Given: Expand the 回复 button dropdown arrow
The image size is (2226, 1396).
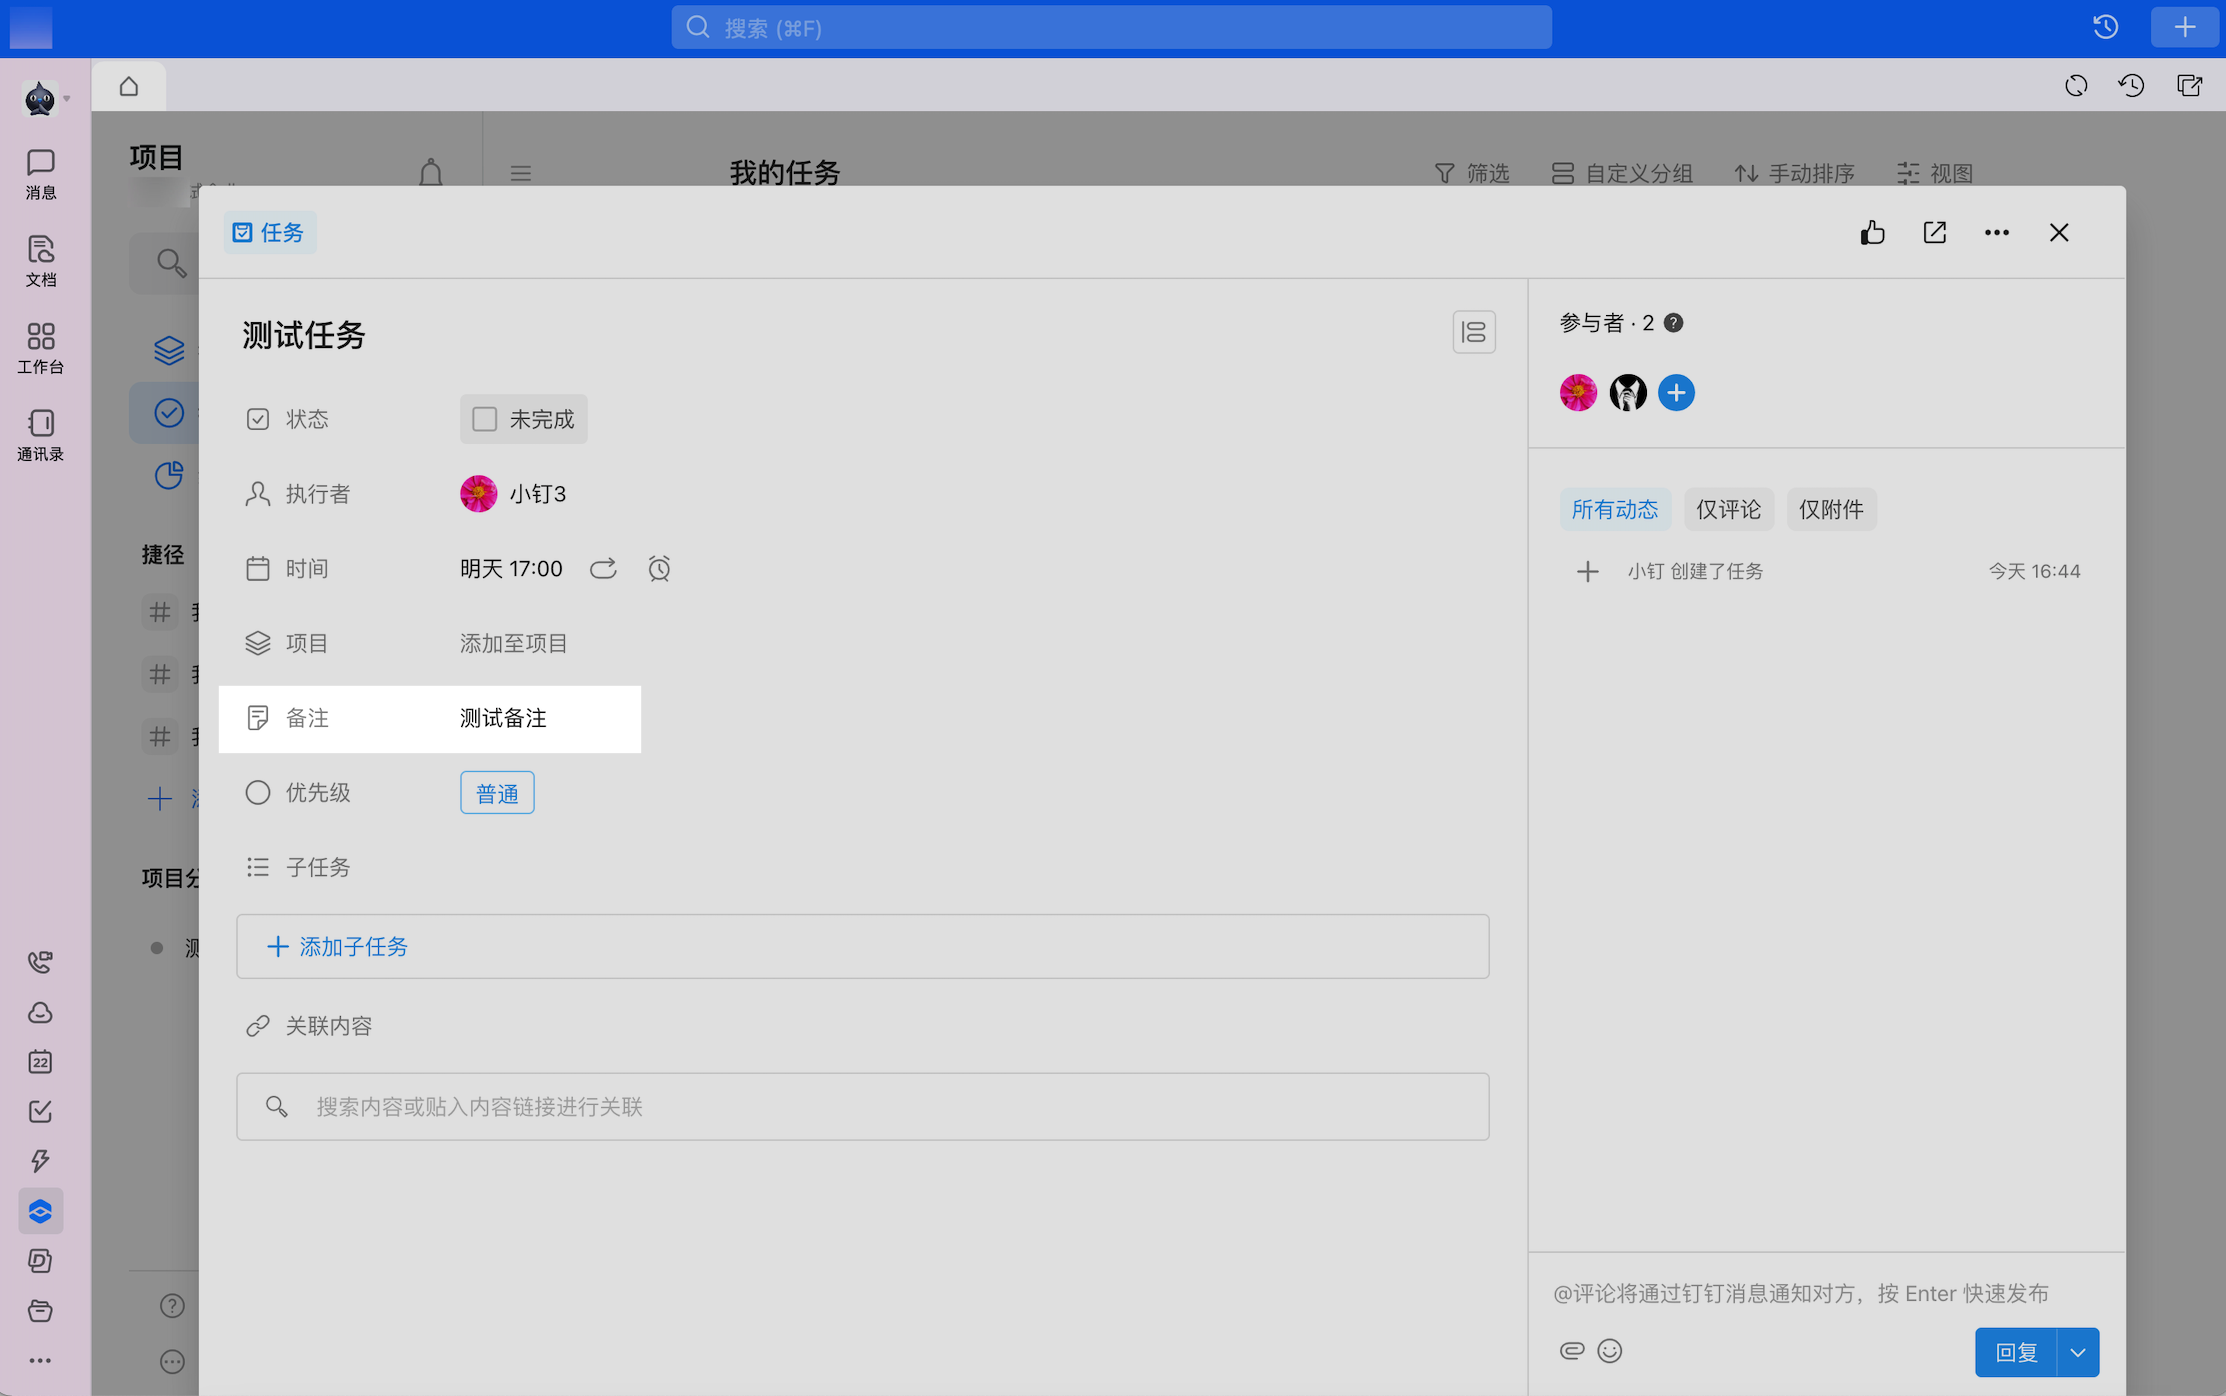Looking at the screenshot, I should tap(2078, 1353).
